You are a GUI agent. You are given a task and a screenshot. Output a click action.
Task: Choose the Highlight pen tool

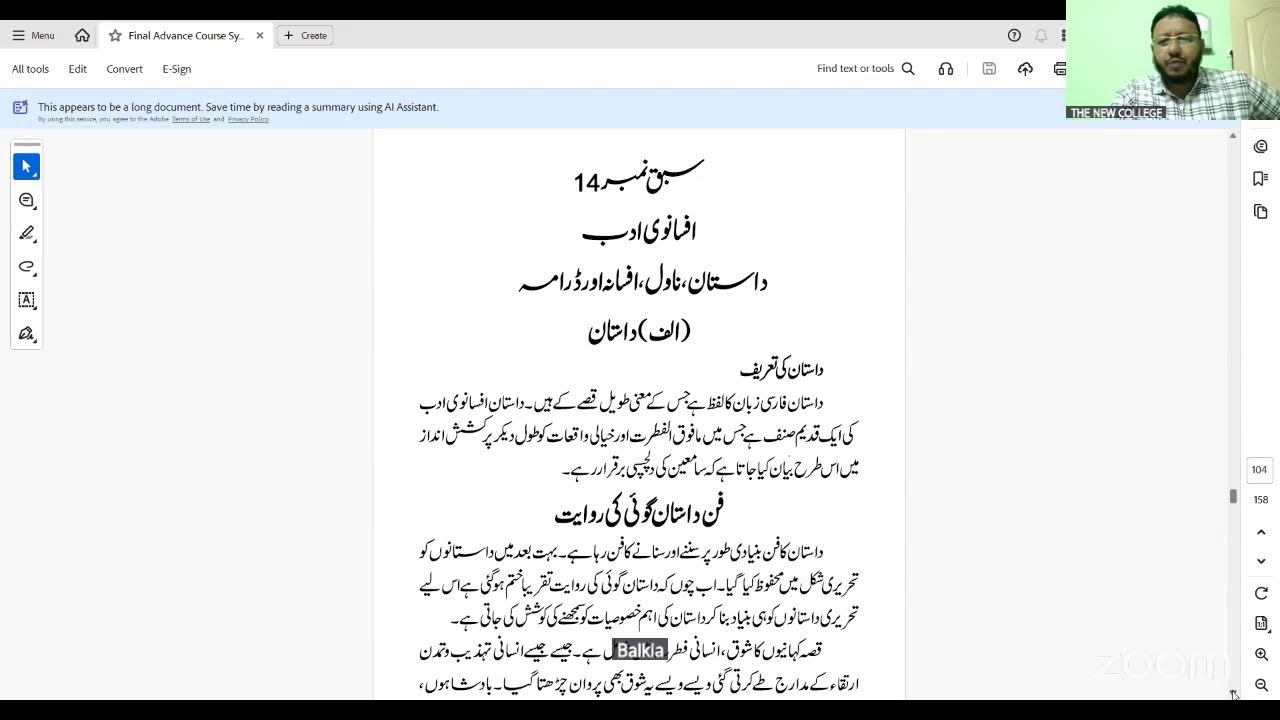[26, 233]
